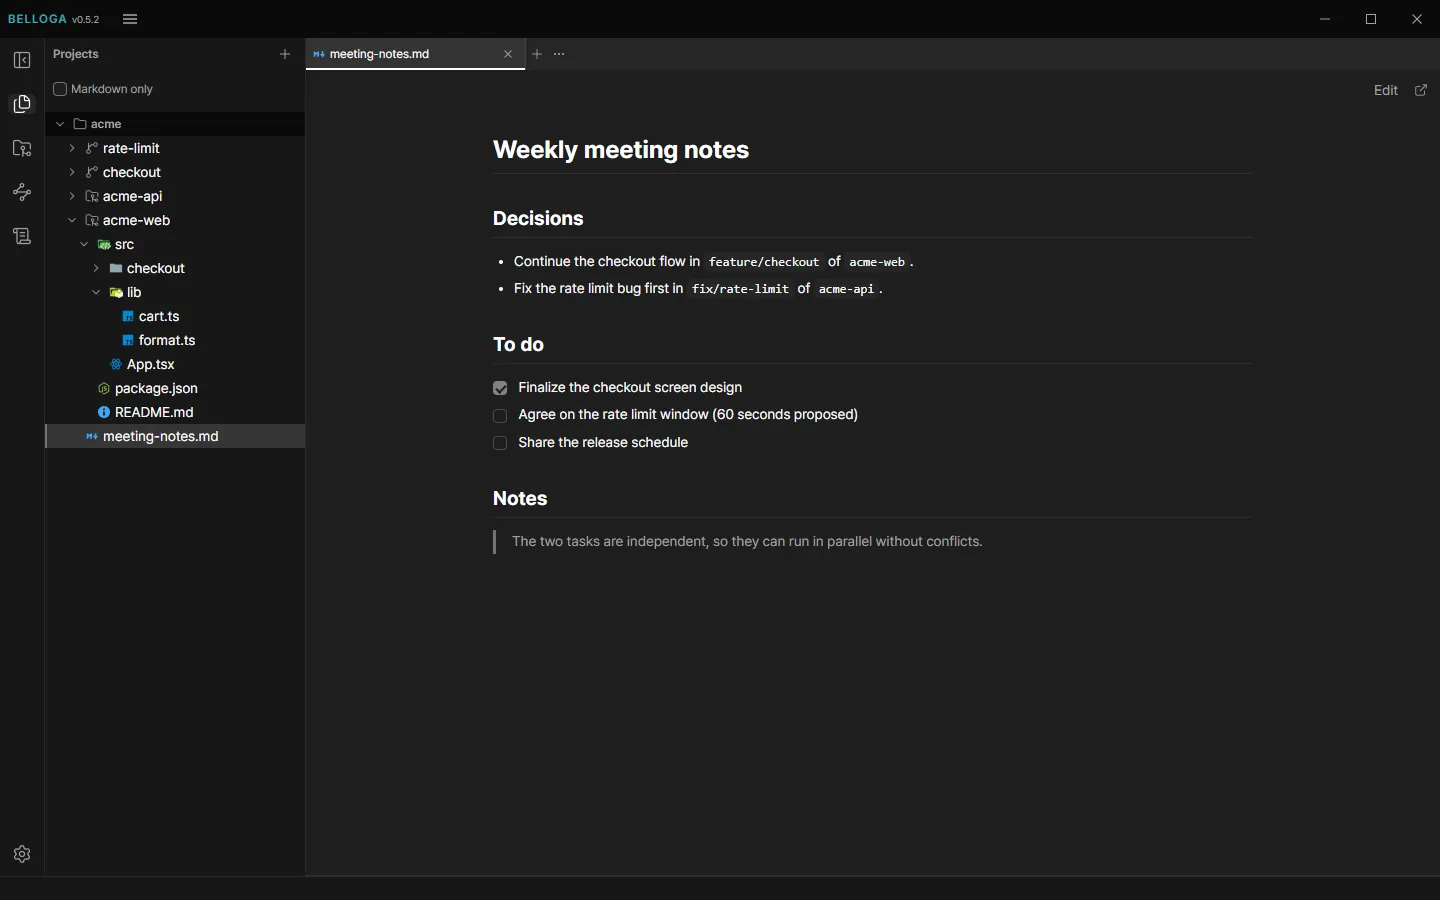Open the repository folder icon in the activity bar

22,148
